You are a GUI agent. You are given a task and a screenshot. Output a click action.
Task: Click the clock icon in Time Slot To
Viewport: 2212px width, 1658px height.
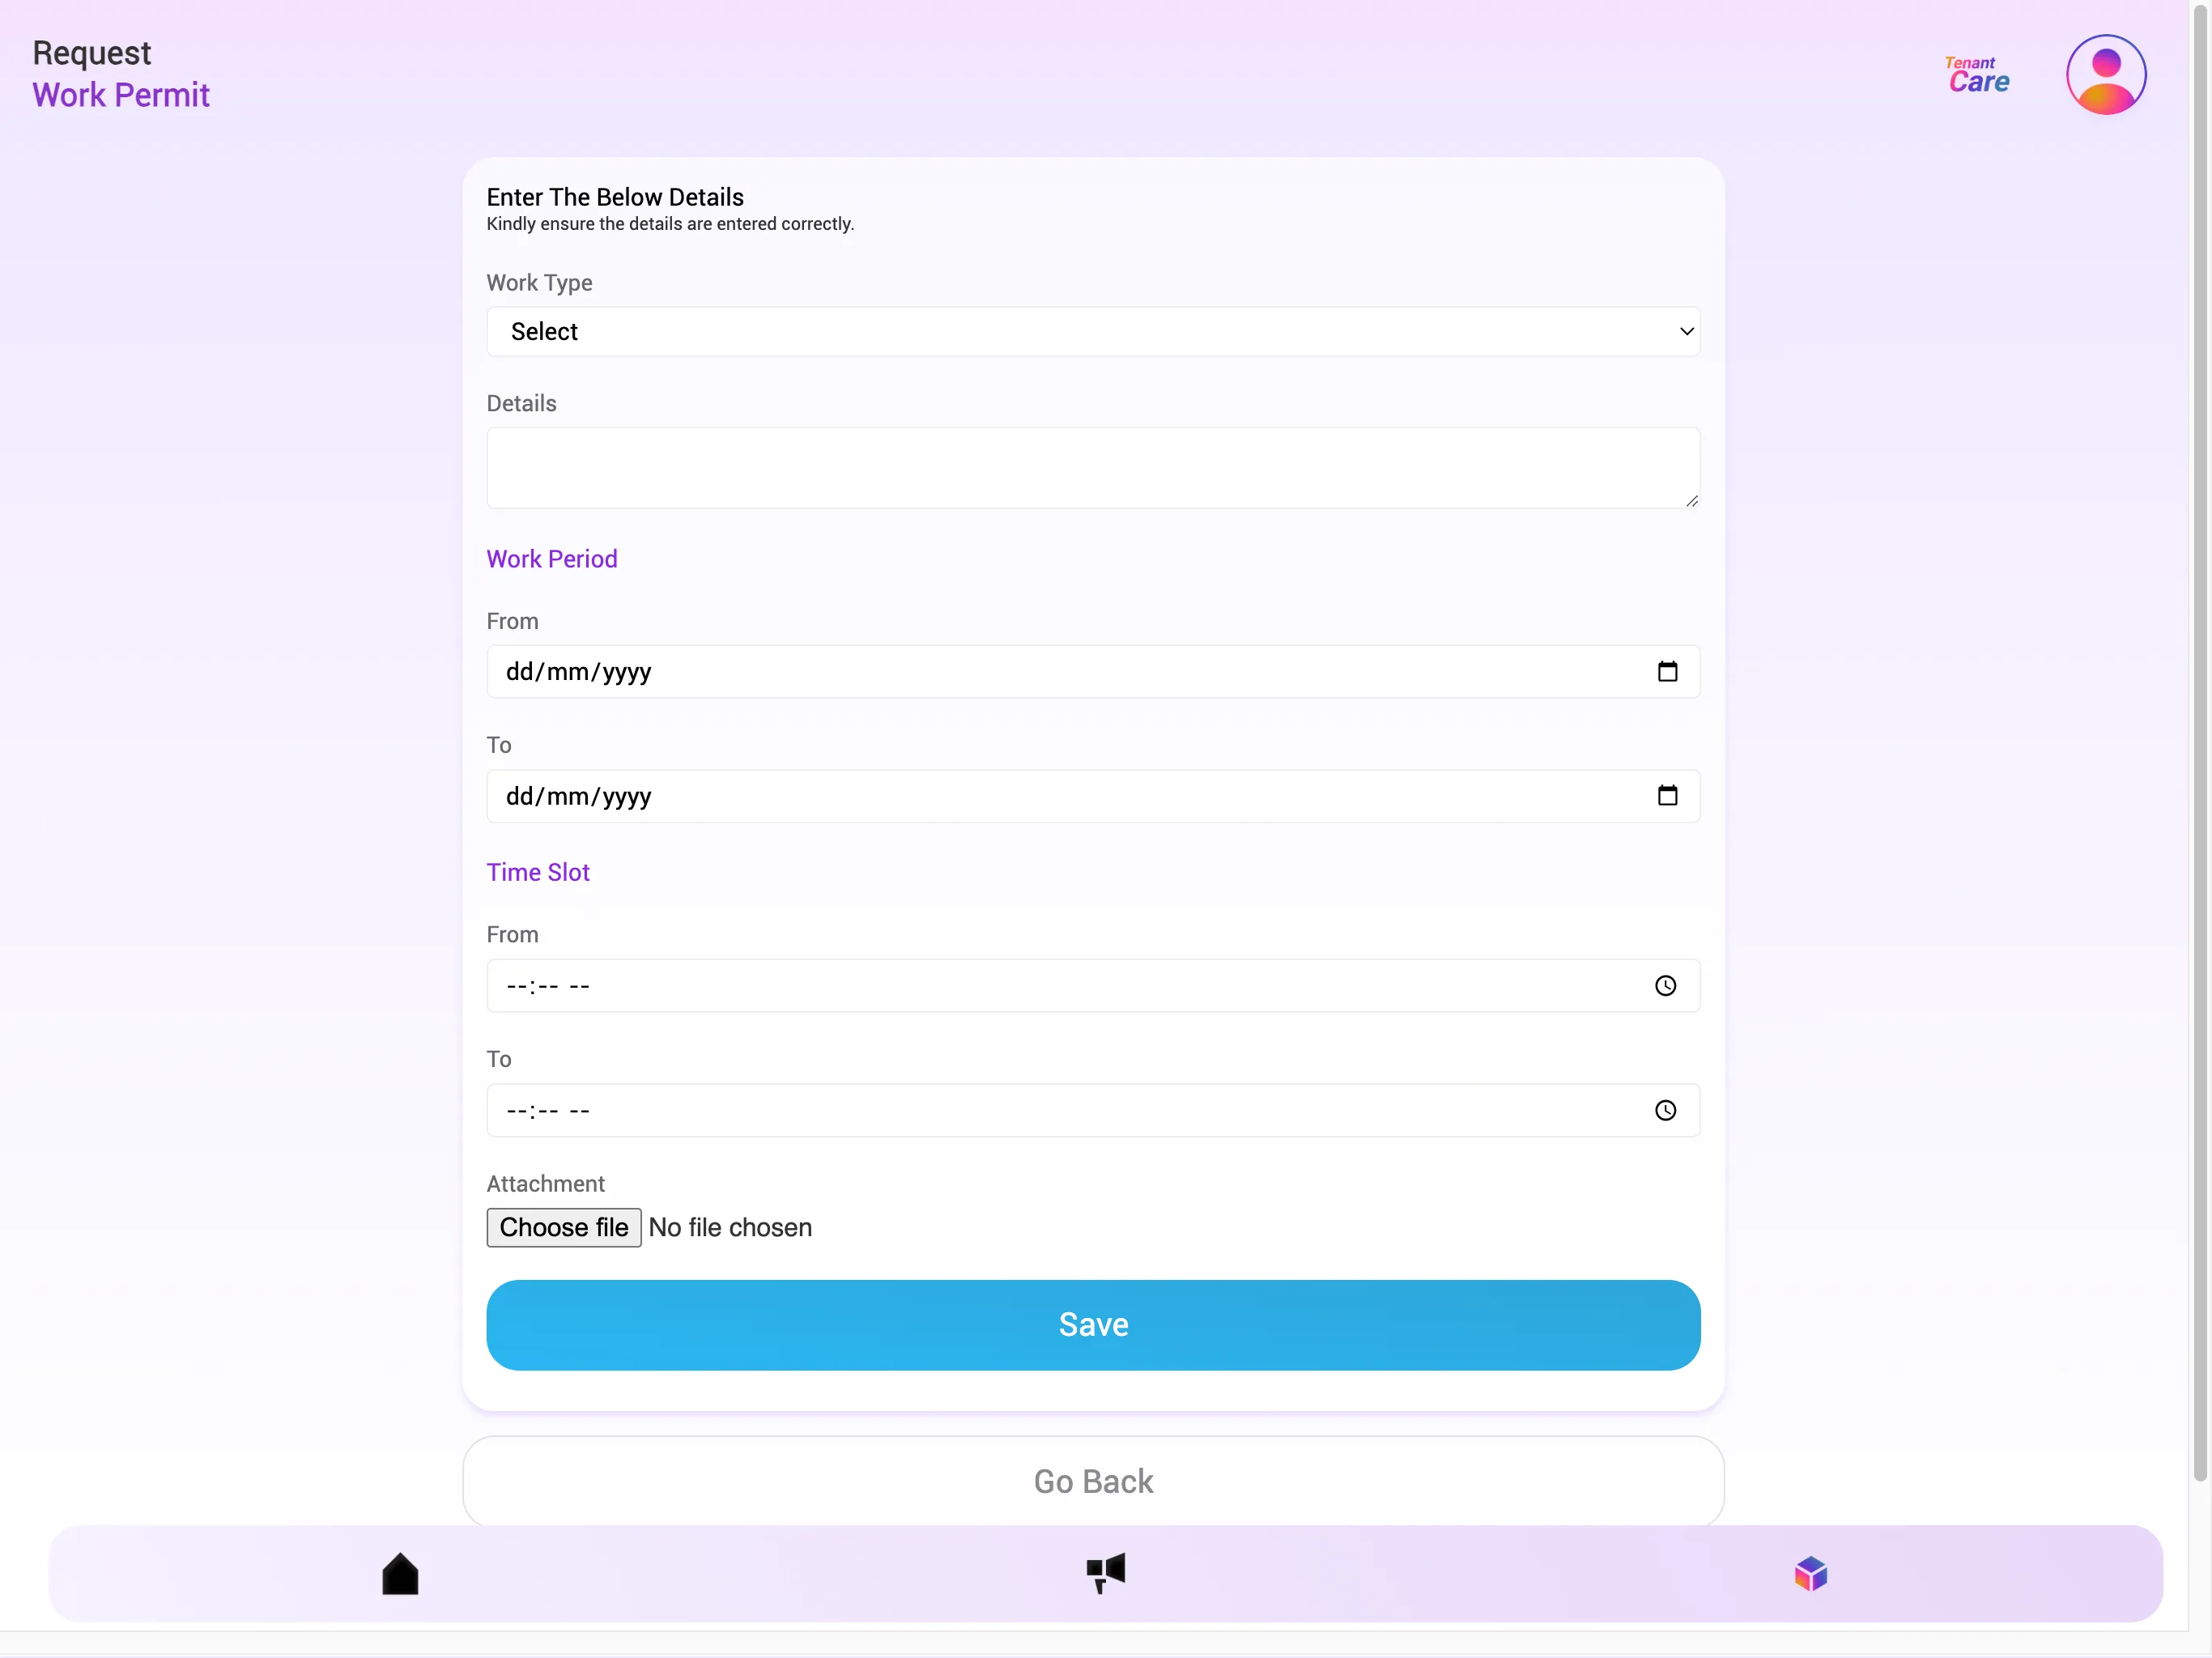(1663, 1109)
